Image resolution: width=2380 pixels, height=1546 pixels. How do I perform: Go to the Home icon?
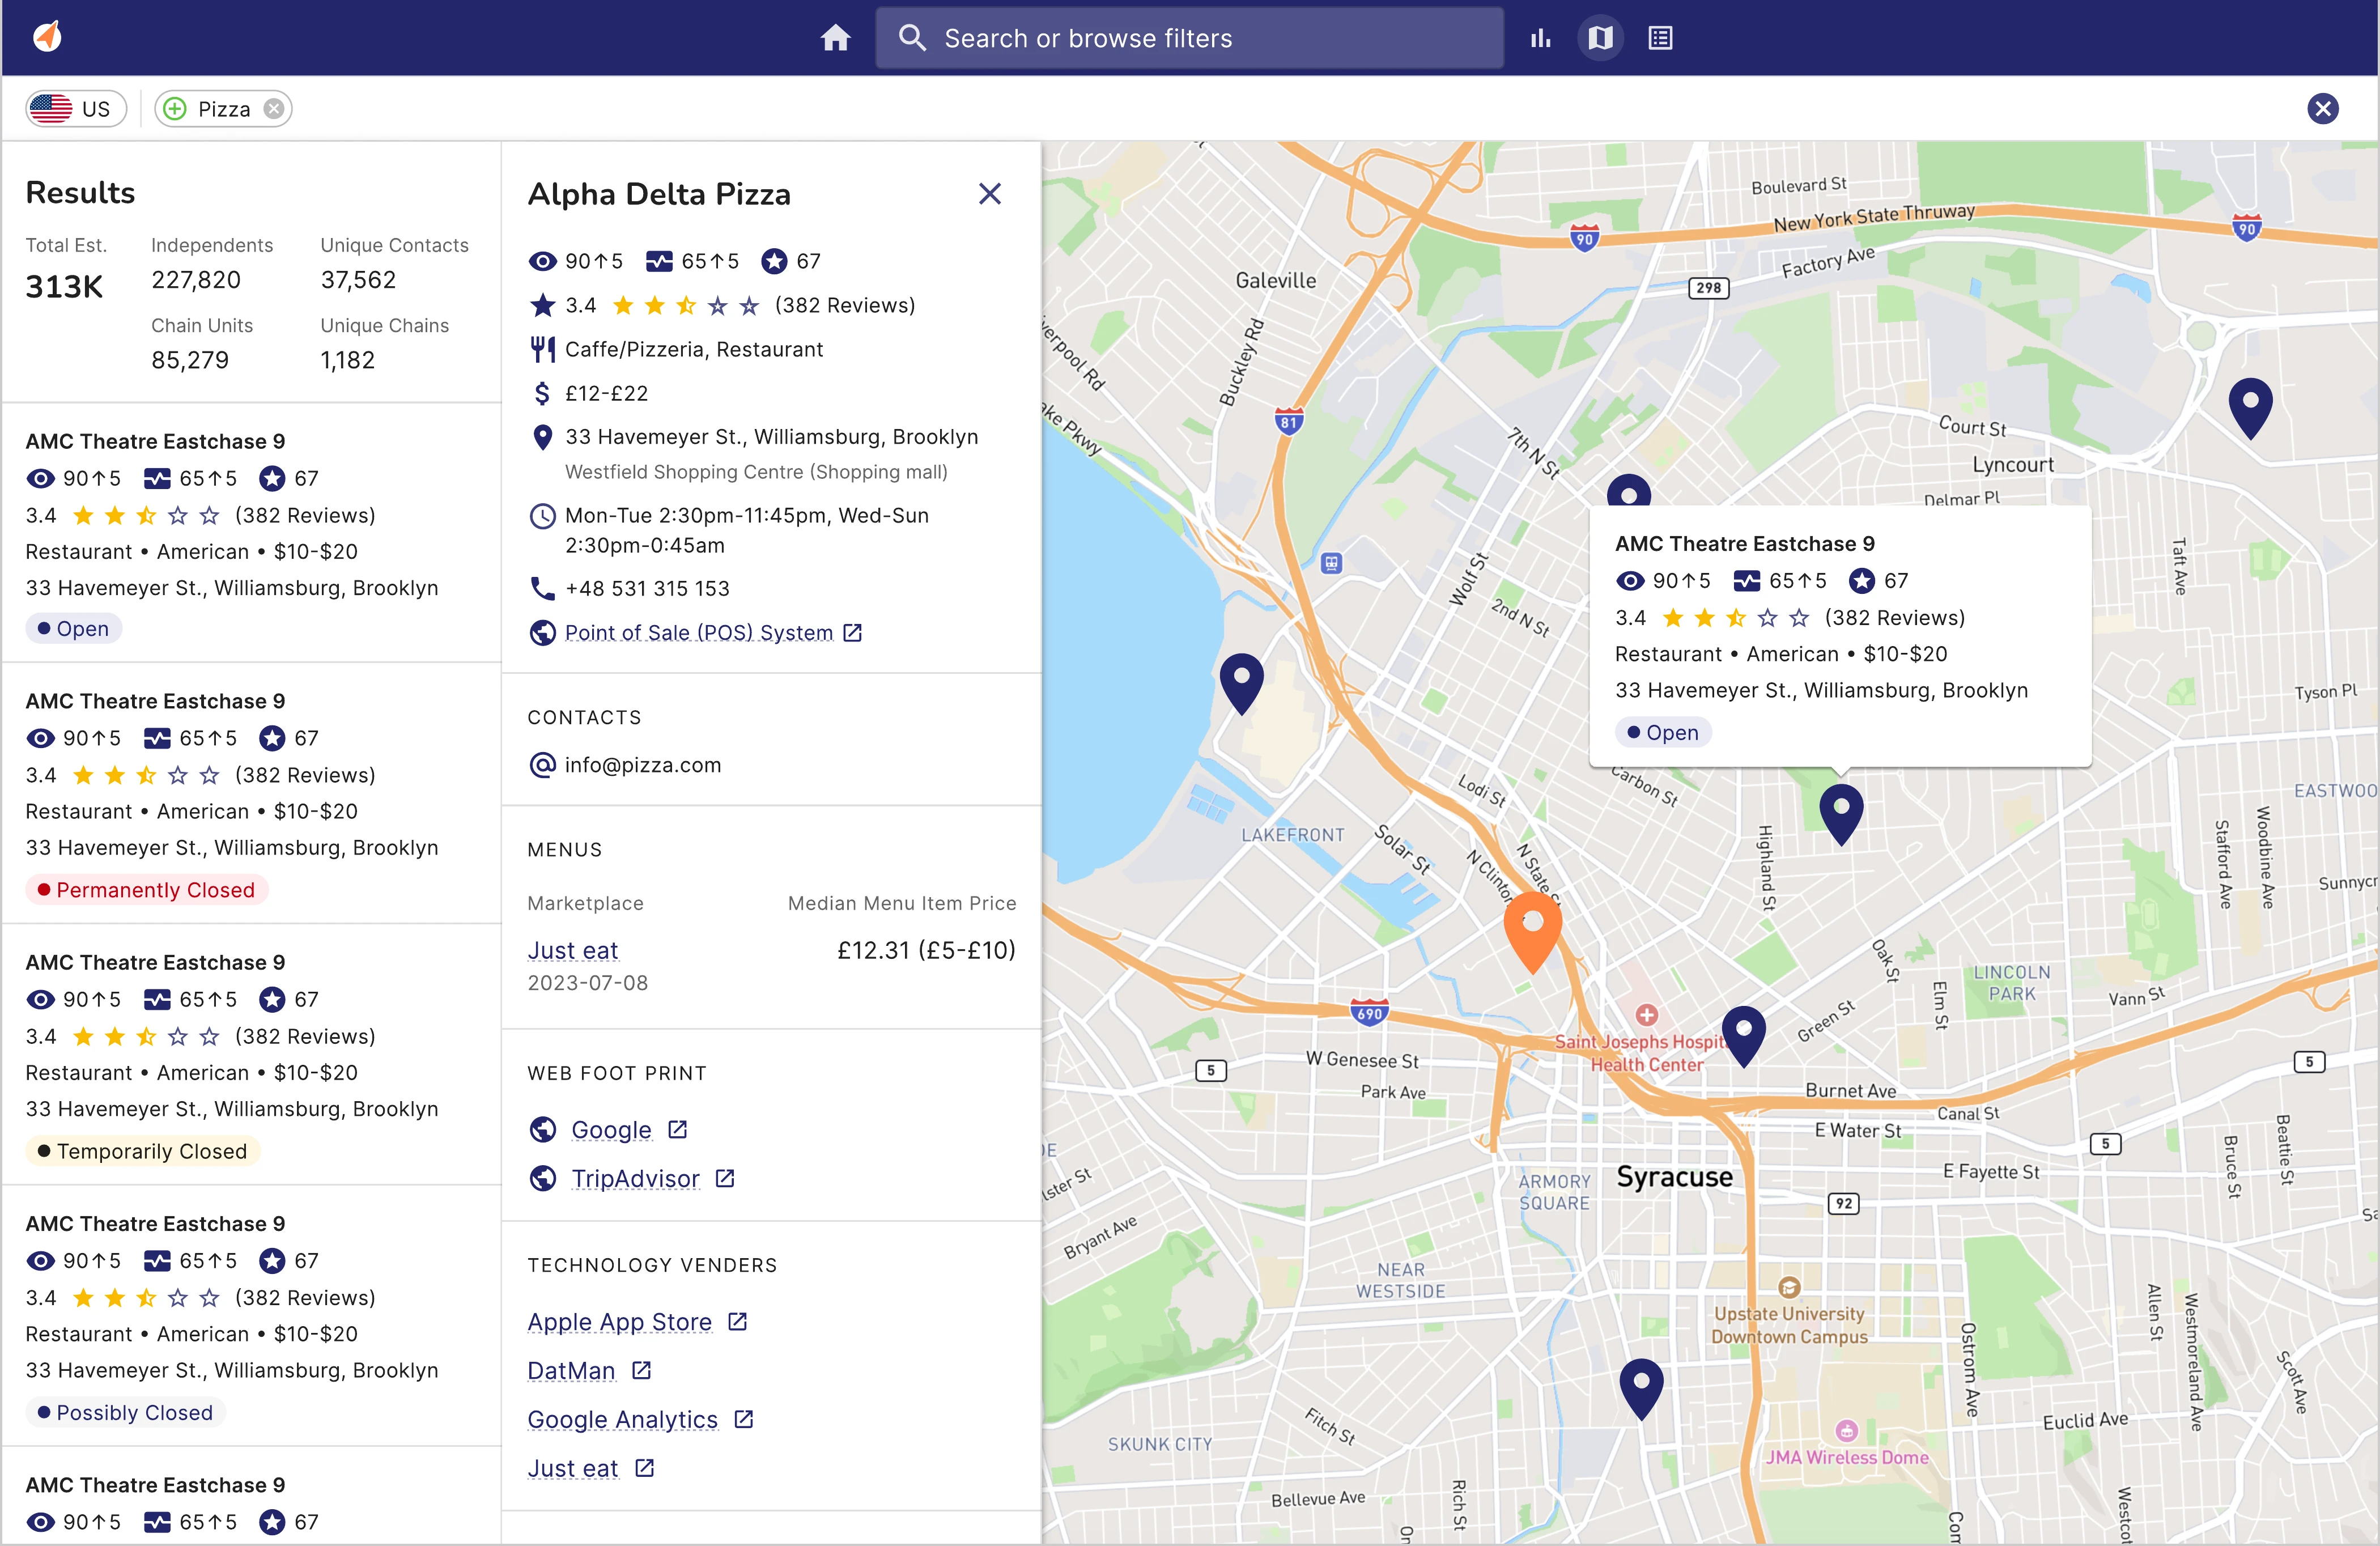tap(835, 38)
